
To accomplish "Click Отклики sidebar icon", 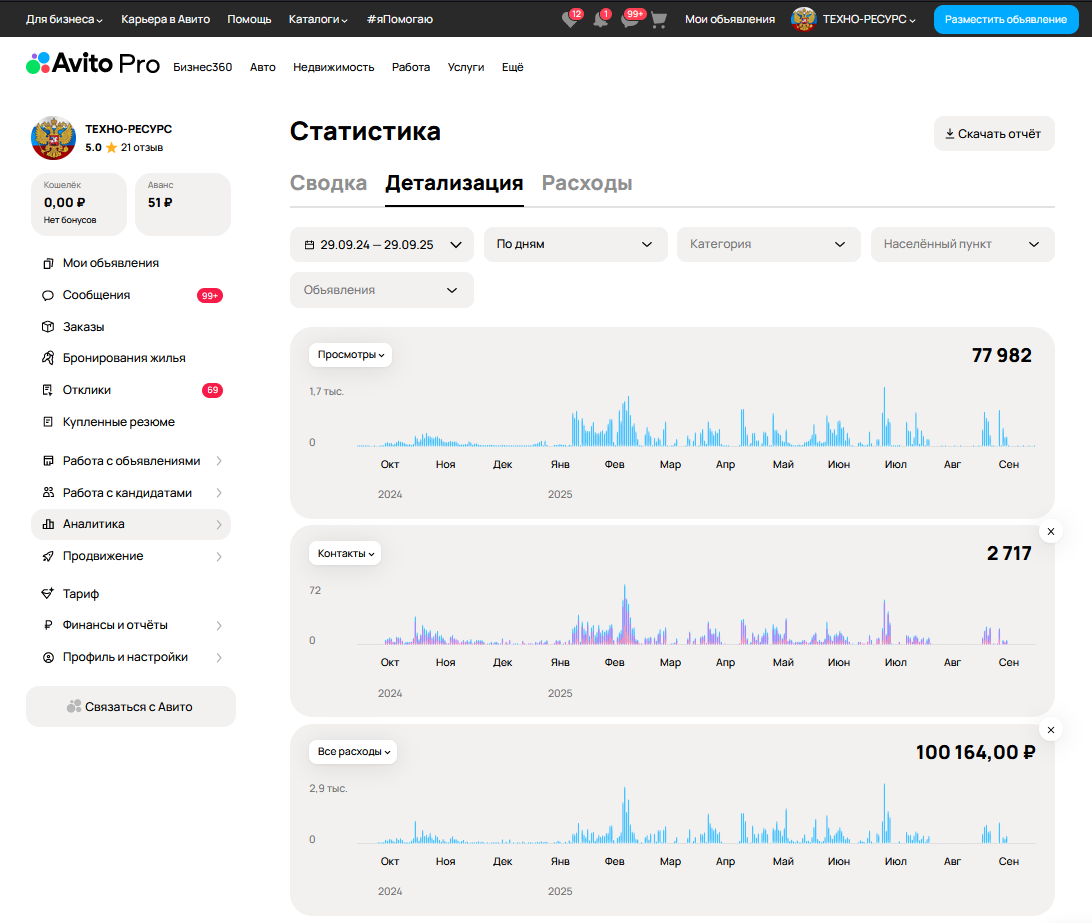I will tap(48, 390).
